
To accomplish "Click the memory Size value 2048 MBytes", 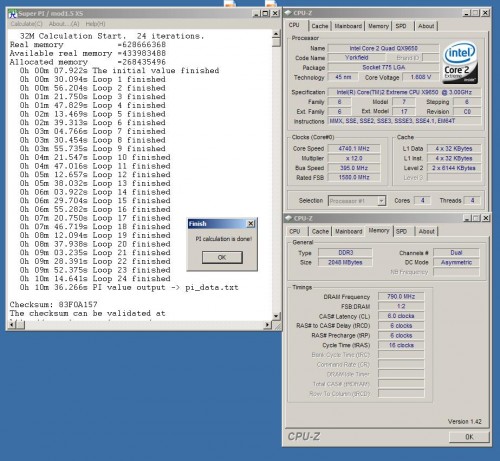I will coord(345,262).
